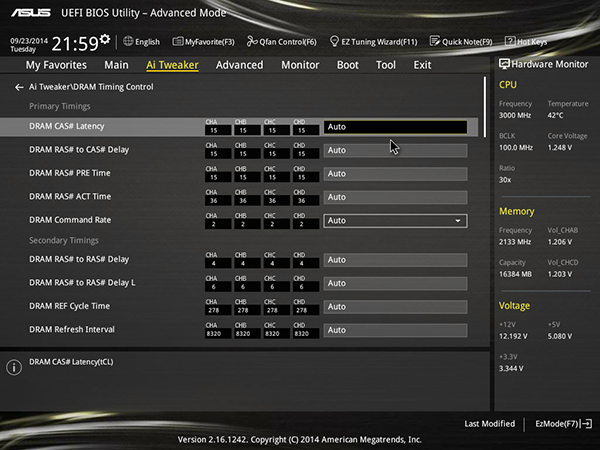600x450 pixels.
Task: Click the globe language icon
Action: tap(128, 41)
